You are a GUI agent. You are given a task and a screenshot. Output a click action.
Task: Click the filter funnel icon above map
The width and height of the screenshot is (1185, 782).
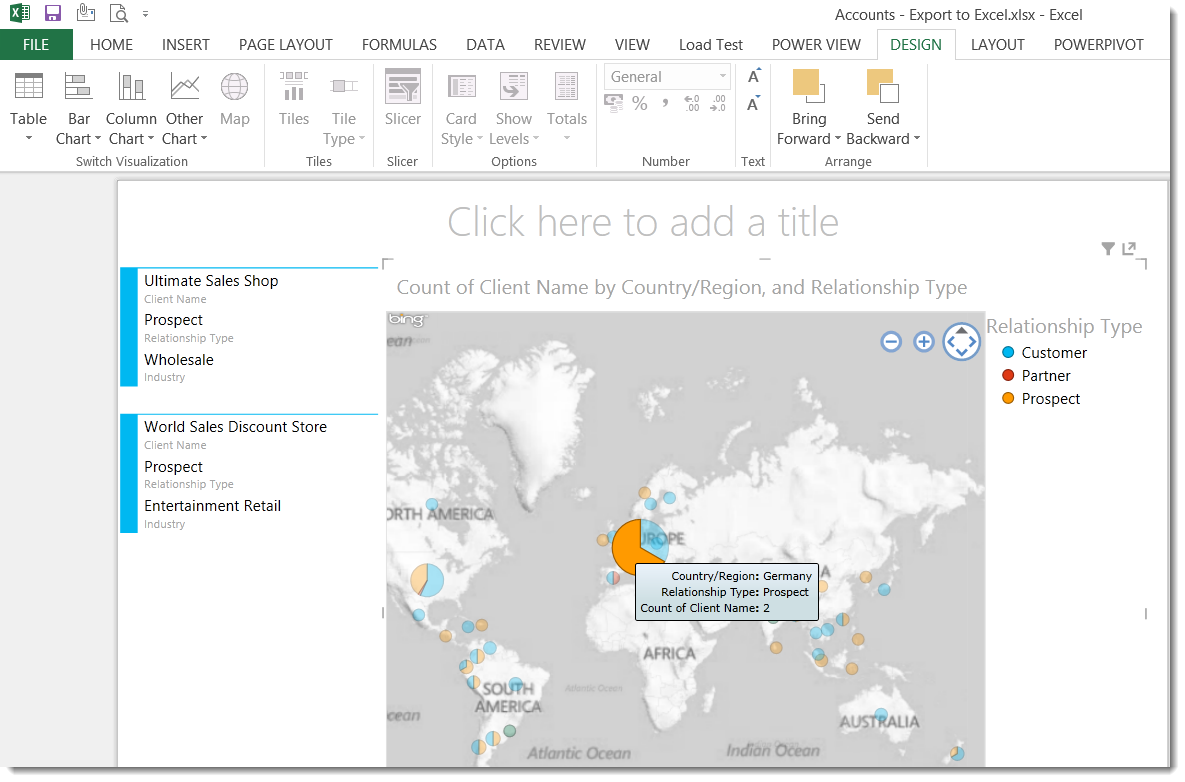pyautogui.click(x=1108, y=249)
